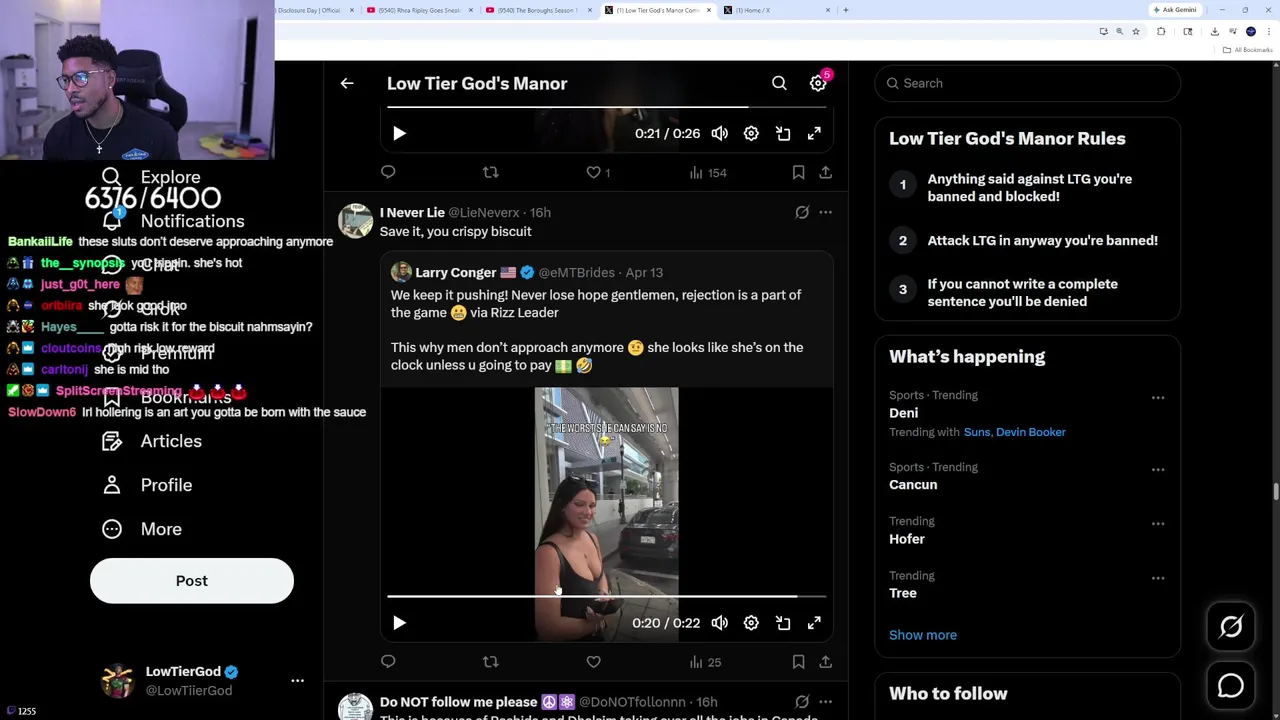Viewport: 1280px width, 720px height.
Task: Seek on the progress bar of the 0:21 / 0:26 video
Action: 606,107
